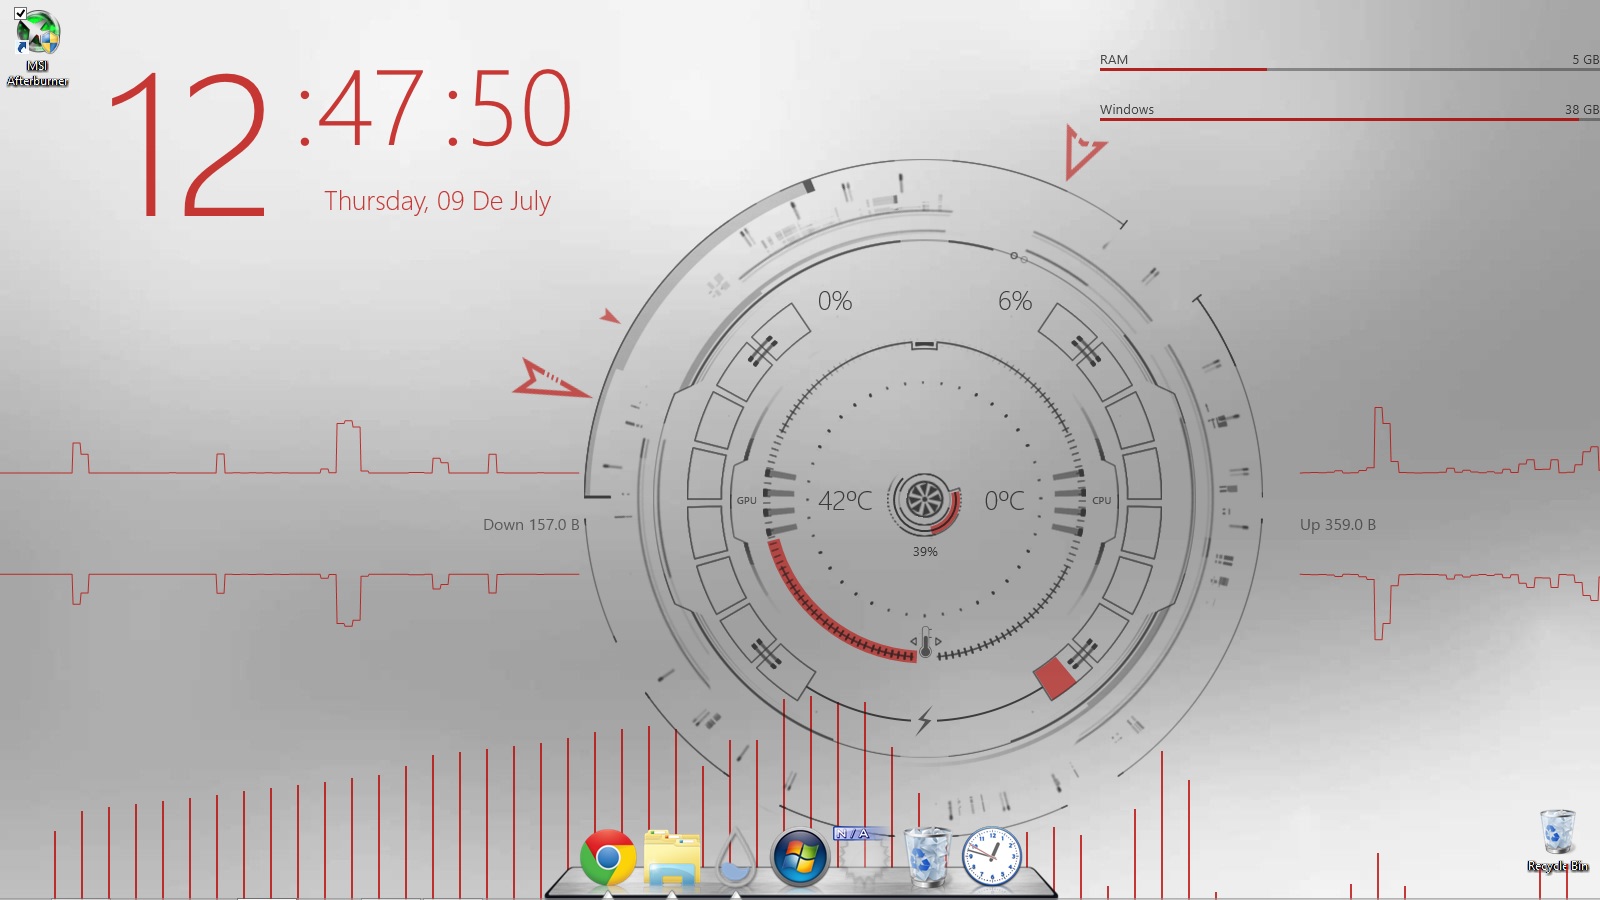Open the full Recycle Bin in dock
The image size is (1600, 900).
coord(928,857)
